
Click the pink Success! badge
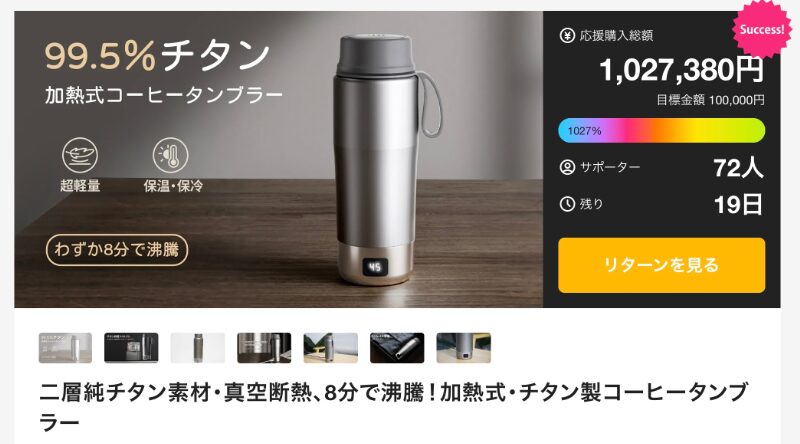pos(761,29)
